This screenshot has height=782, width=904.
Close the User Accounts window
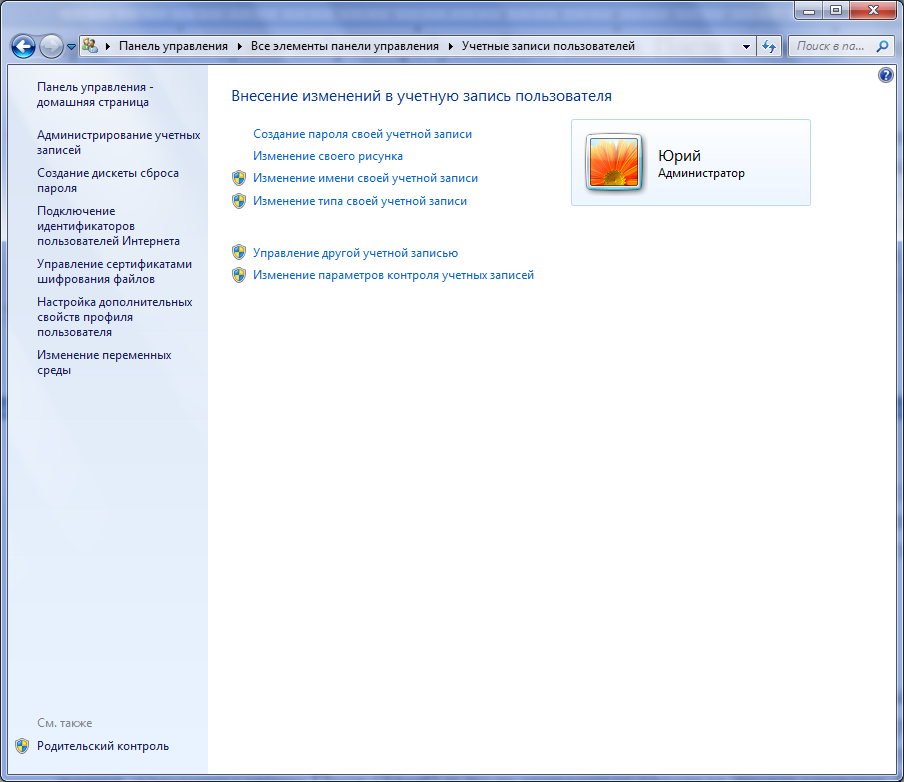(x=873, y=10)
